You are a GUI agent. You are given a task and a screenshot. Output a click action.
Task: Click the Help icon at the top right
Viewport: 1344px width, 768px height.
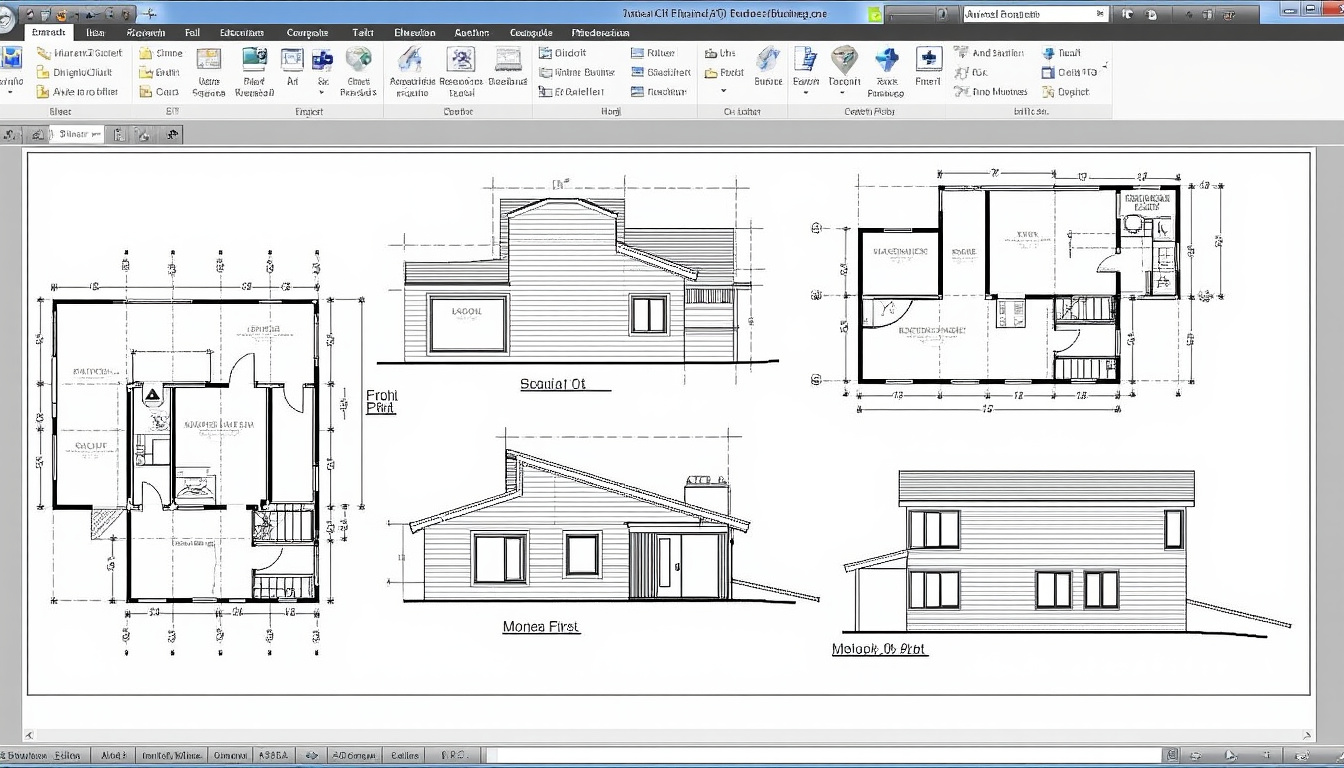1229,14
